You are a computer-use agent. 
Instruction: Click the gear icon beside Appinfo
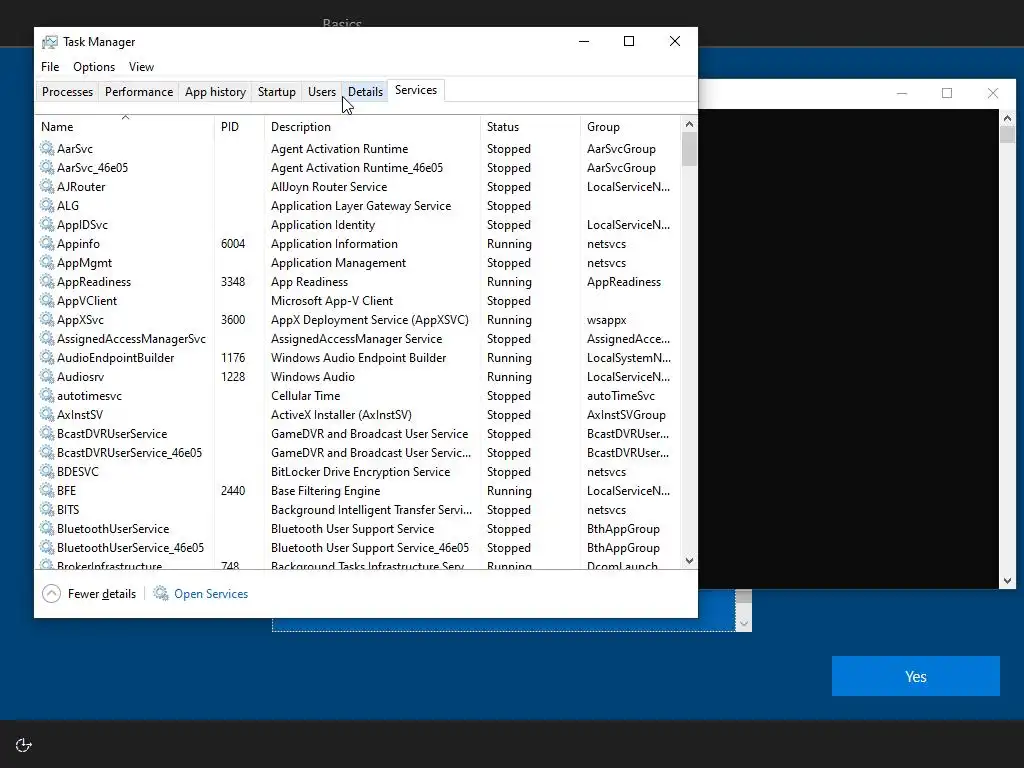pyautogui.click(x=47, y=243)
